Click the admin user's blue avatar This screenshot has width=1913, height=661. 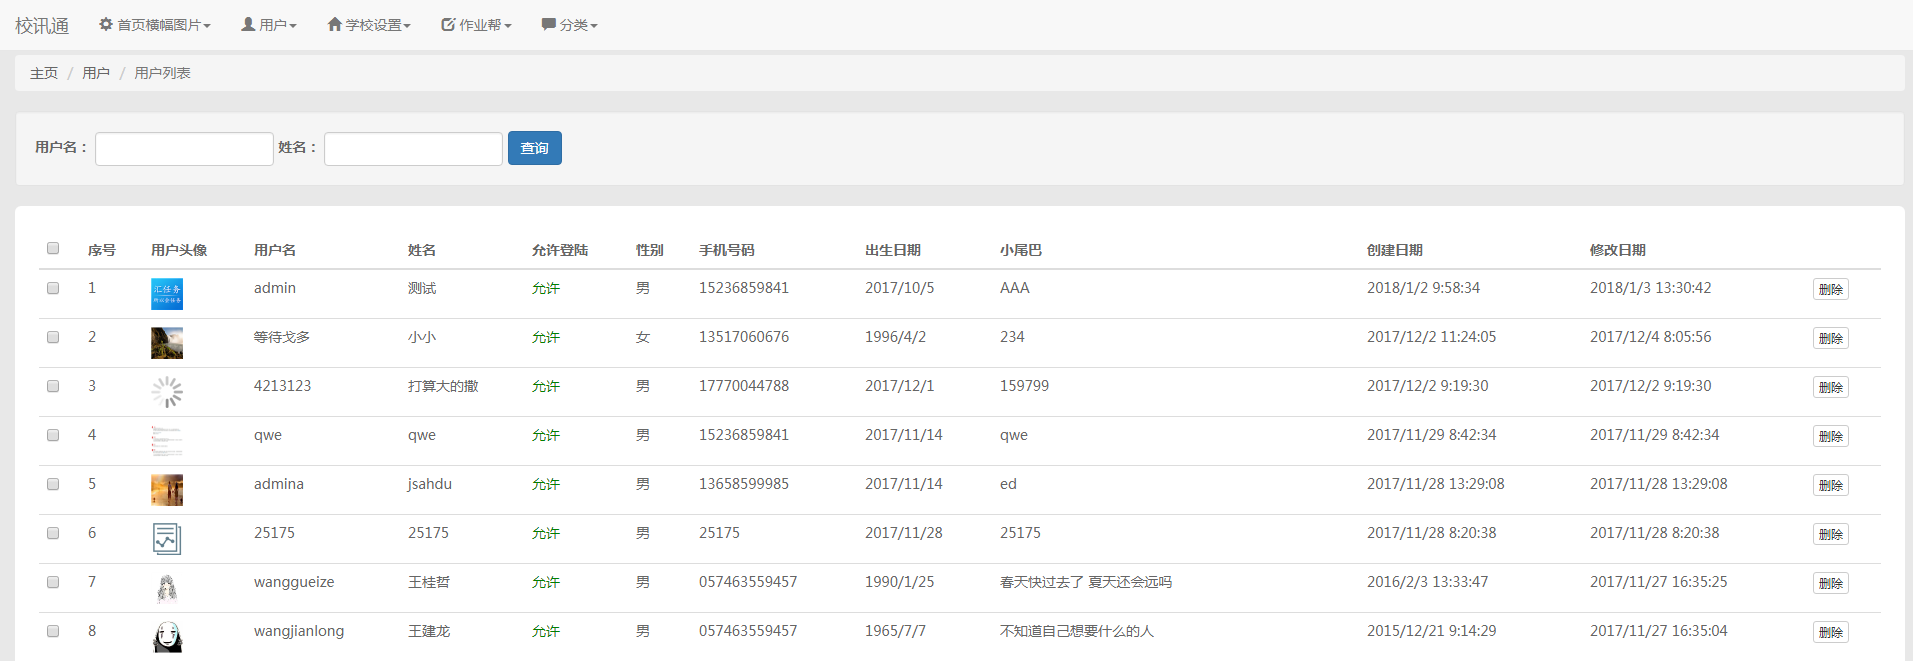pos(167,294)
